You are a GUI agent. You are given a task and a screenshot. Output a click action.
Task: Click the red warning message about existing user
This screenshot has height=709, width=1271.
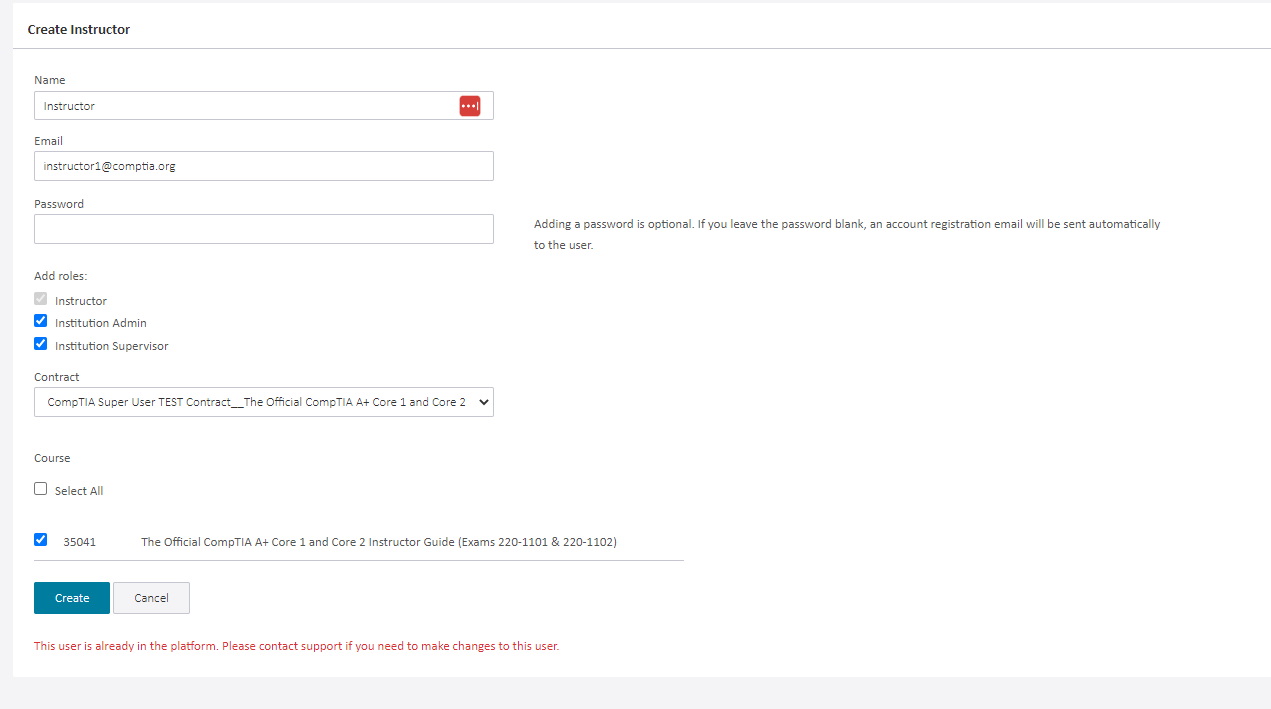296,645
